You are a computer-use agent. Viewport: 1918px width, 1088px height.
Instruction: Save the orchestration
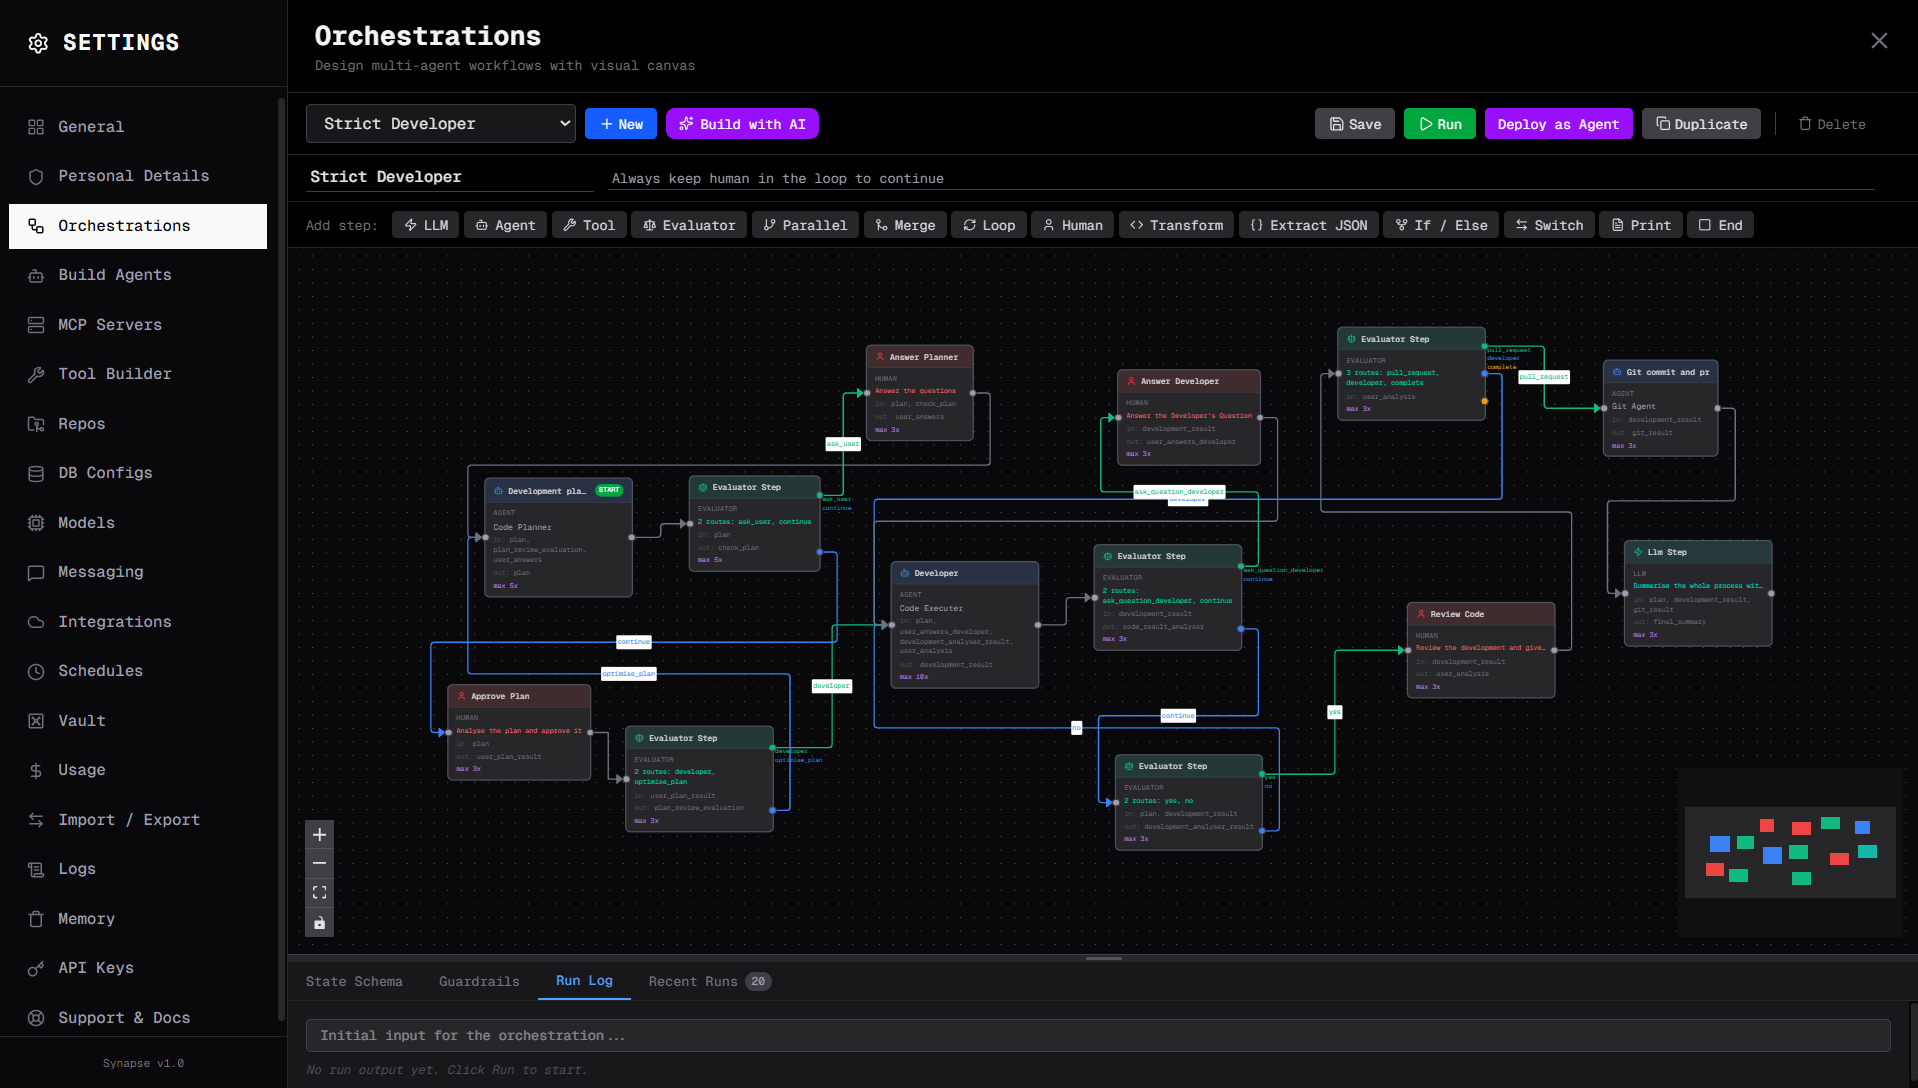click(x=1355, y=124)
